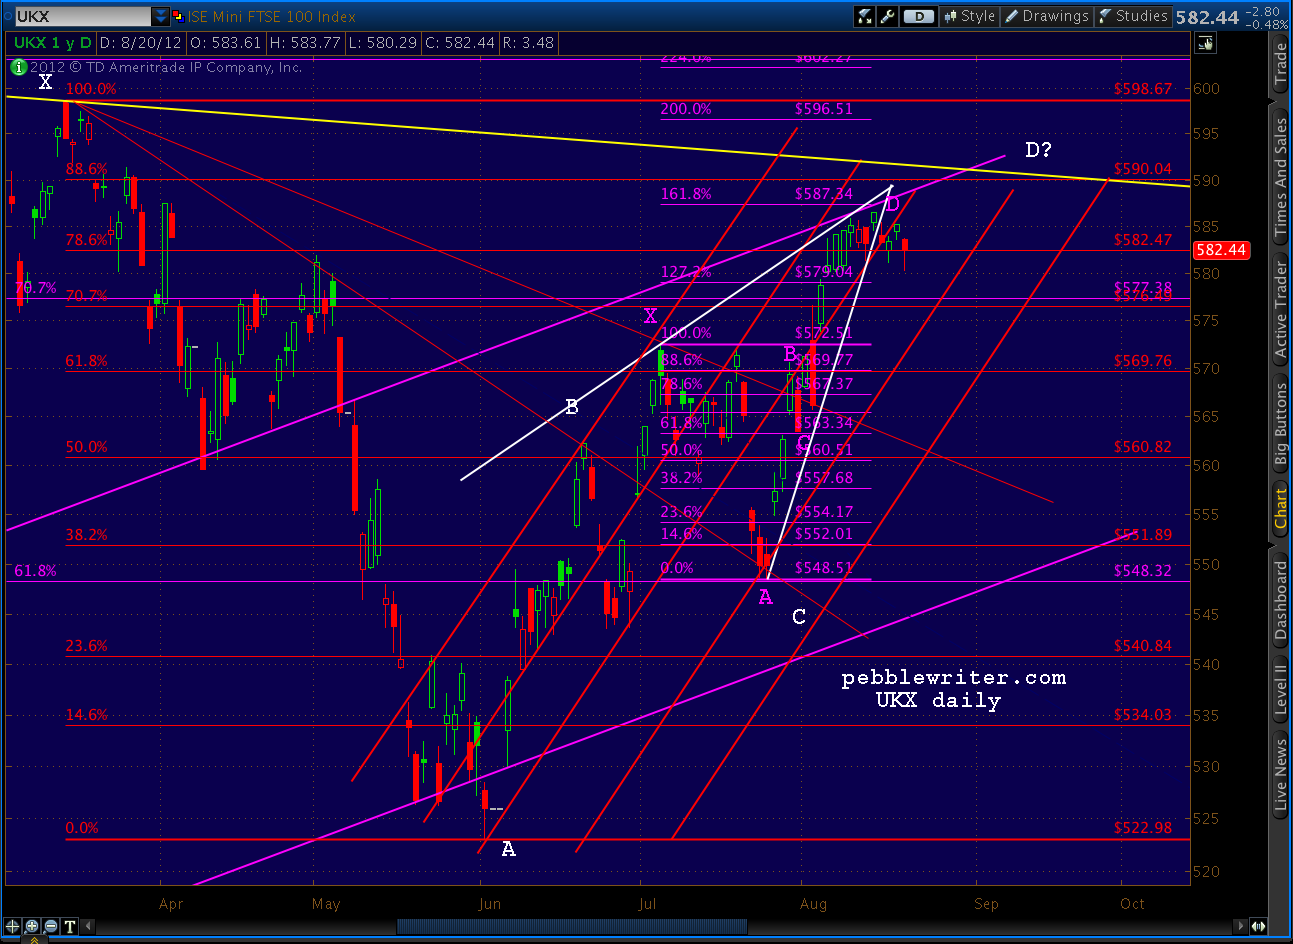Image resolution: width=1293 pixels, height=944 pixels.
Task: Click the Sep label on the time axis
Action: point(986,904)
